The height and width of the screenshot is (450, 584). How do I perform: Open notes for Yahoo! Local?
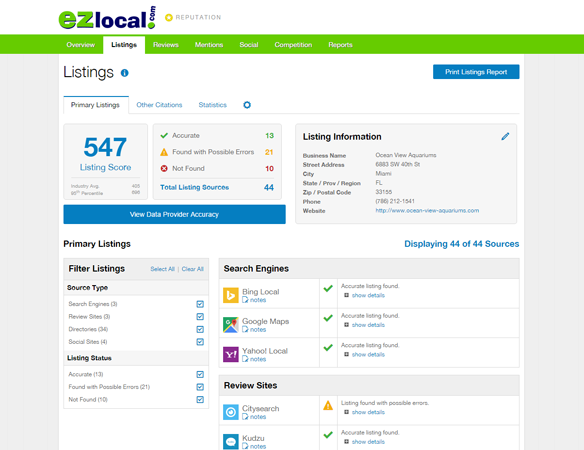click(254, 359)
